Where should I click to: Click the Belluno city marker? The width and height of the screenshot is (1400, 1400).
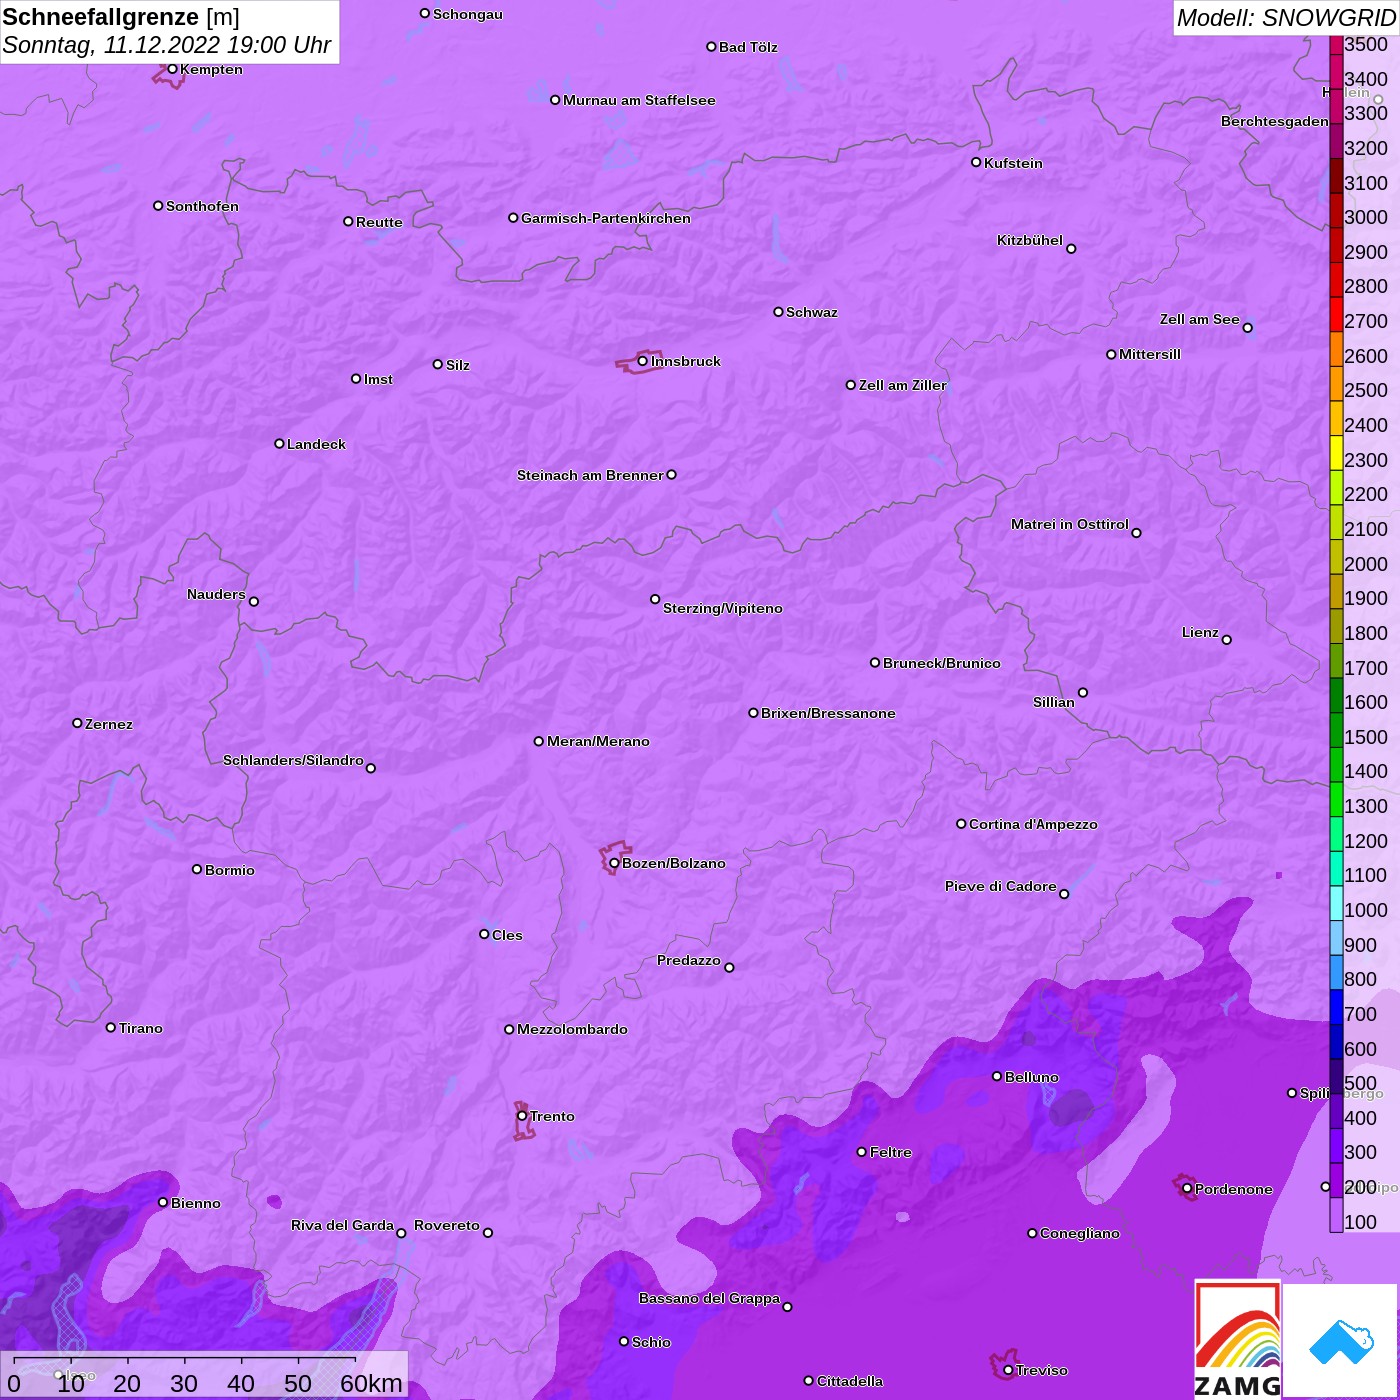coord(997,1076)
